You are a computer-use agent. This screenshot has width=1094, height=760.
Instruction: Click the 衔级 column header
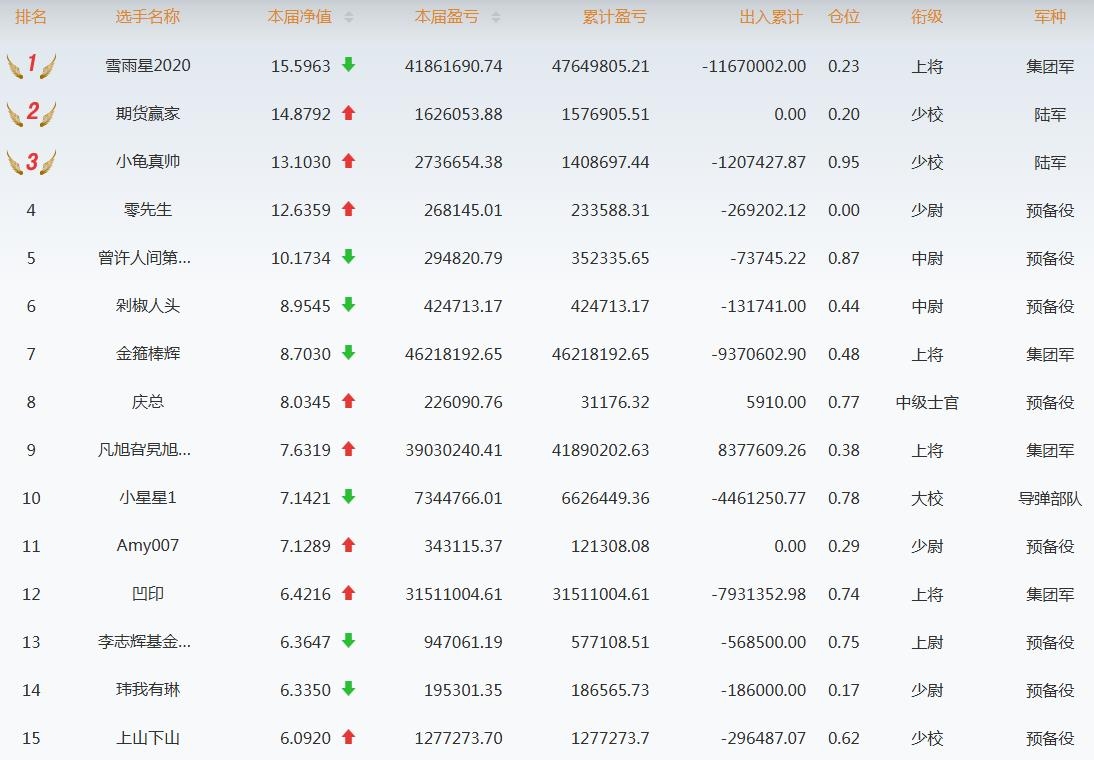(x=927, y=17)
